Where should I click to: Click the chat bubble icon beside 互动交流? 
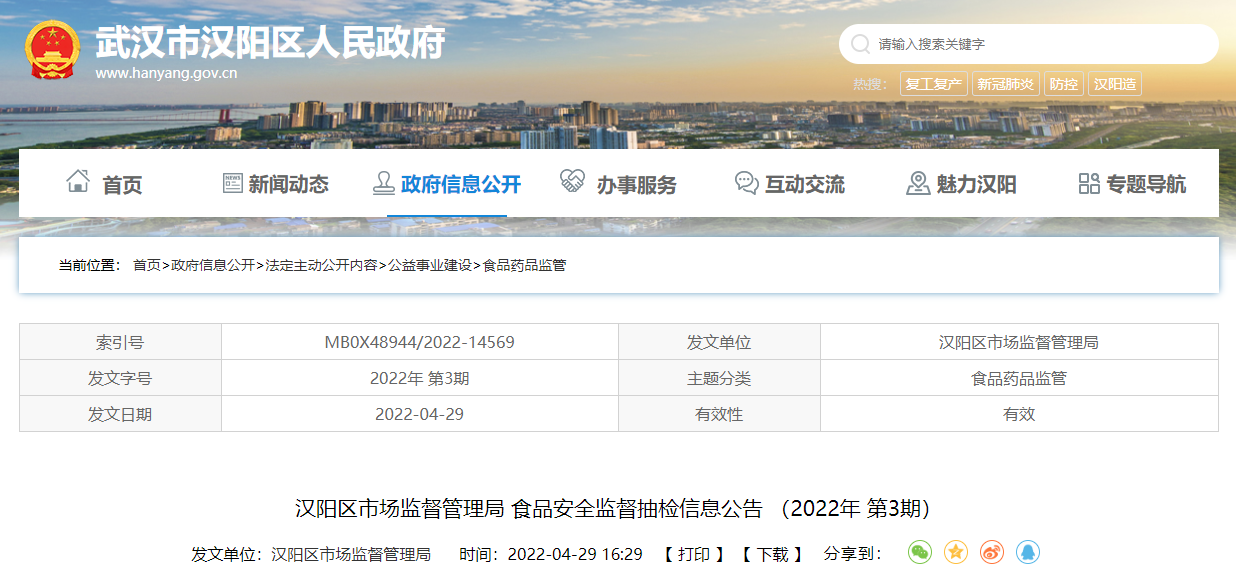click(x=746, y=183)
